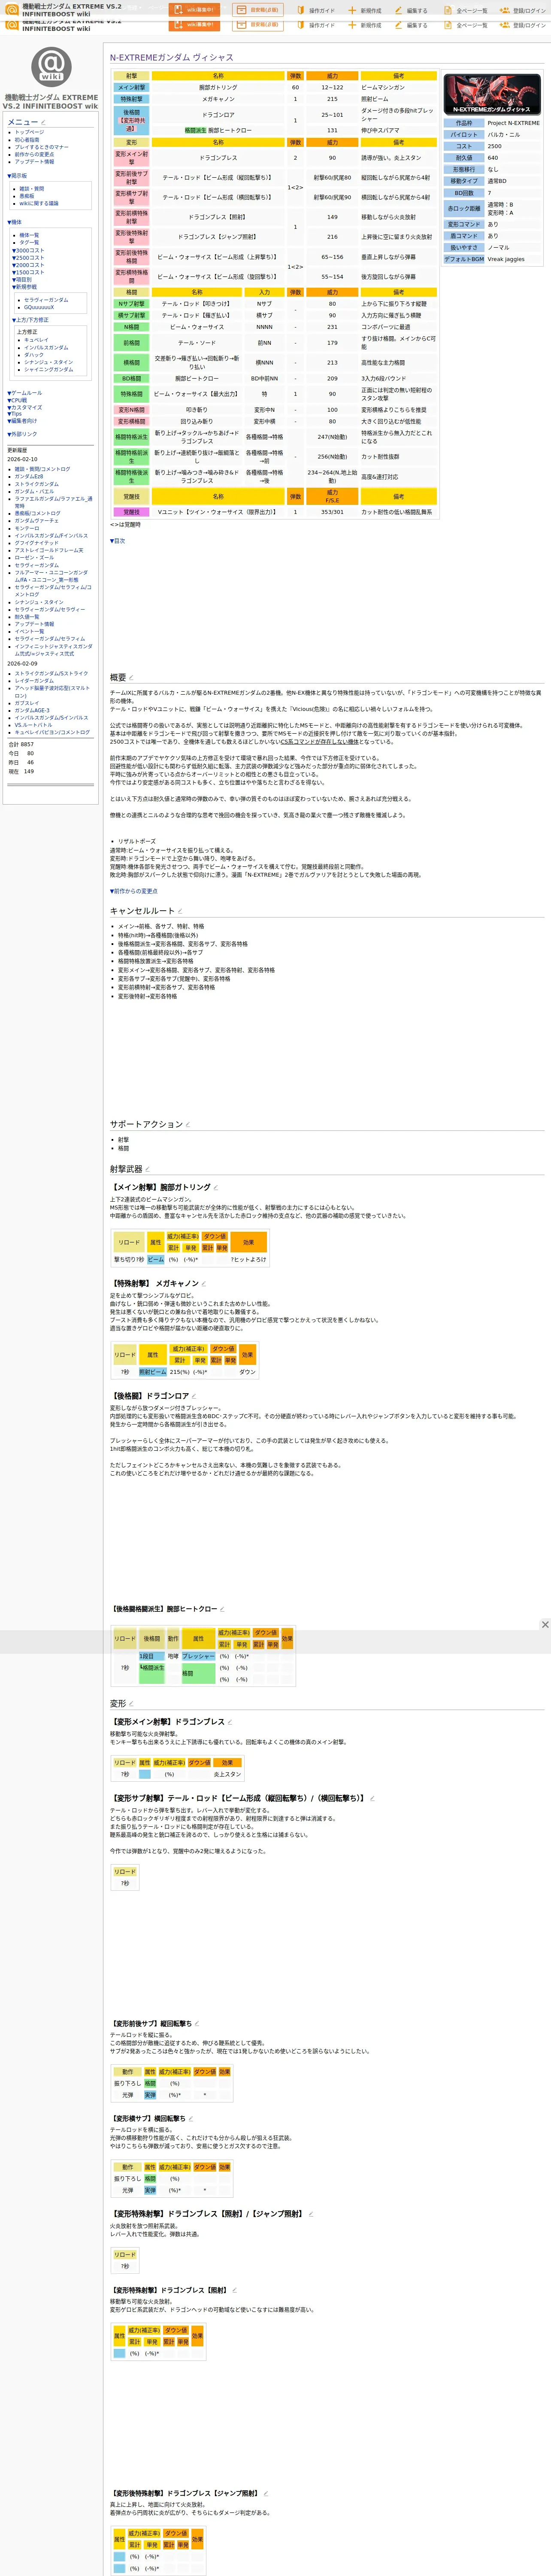This screenshot has height=2576, width=551.
Task: Open the 雑談・質問 board link
Action: pos(32,189)
